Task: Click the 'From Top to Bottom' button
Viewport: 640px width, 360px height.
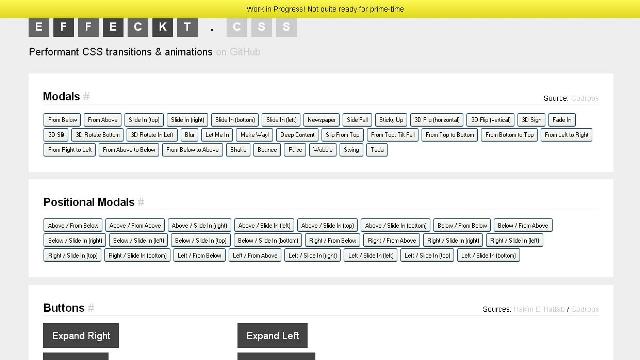Action: 449,135
